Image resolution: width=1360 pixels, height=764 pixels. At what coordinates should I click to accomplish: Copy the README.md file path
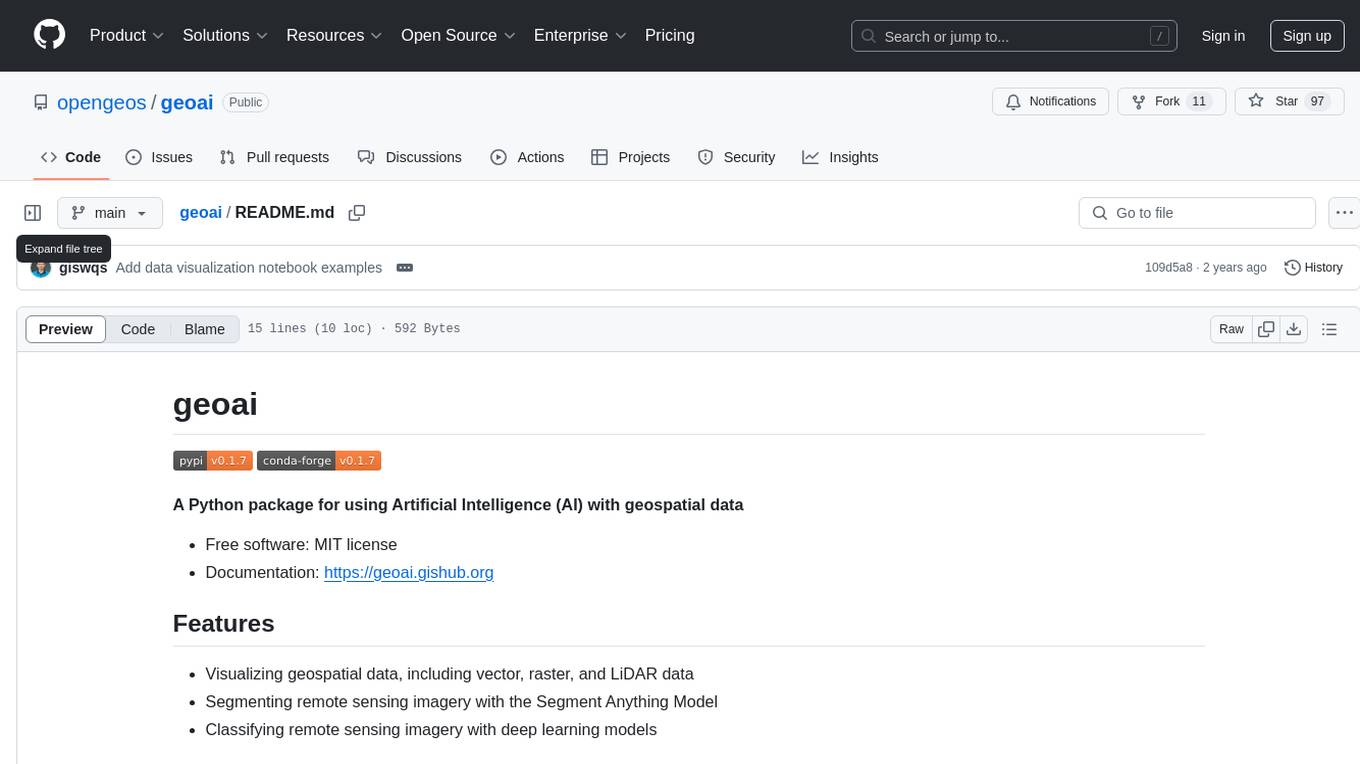(356, 213)
